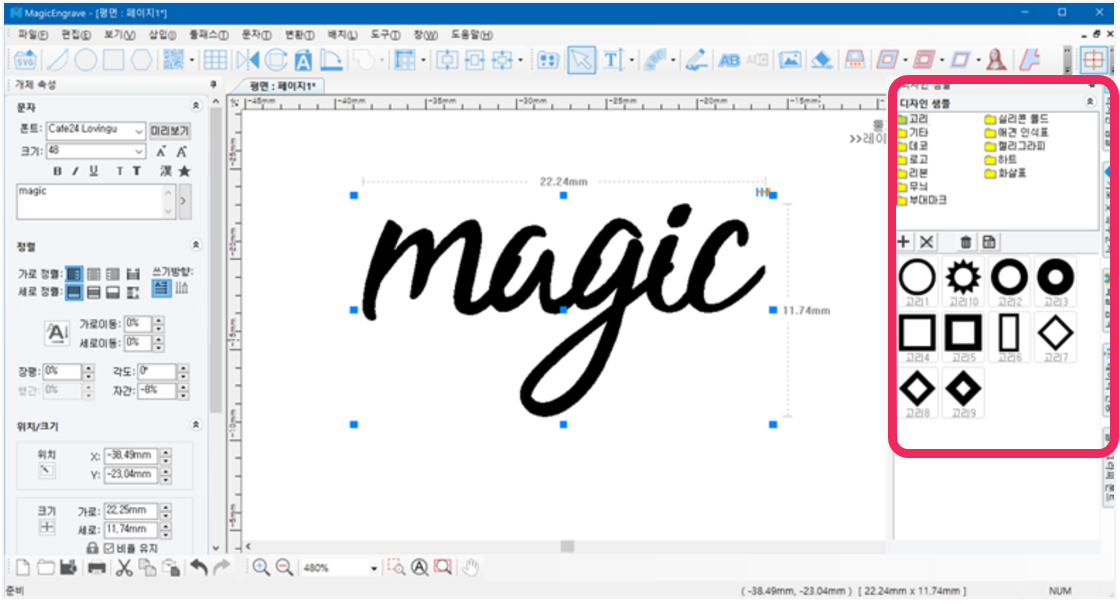
Task: Click the insert image icon
Action: tap(789, 60)
